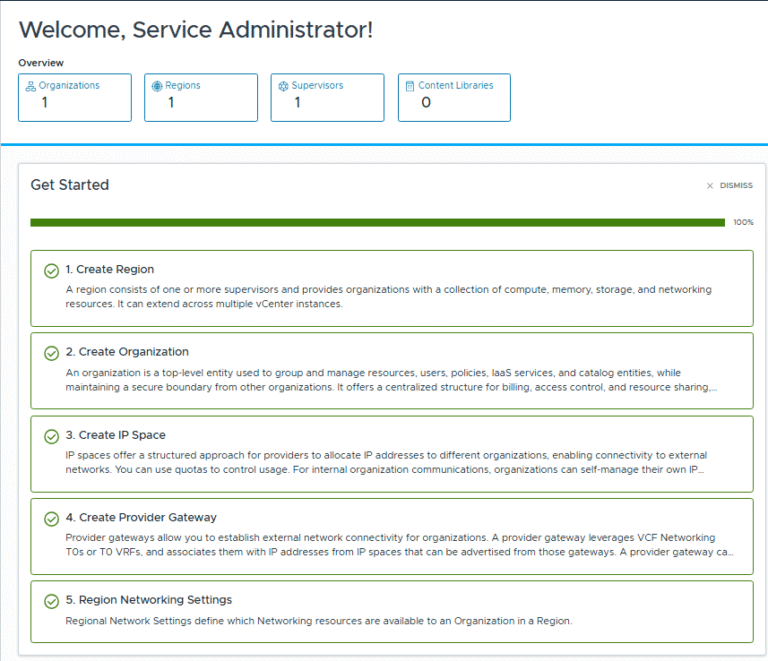
Task: Click the Organizations hierarchy icon
Action: click(x=30, y=86)
